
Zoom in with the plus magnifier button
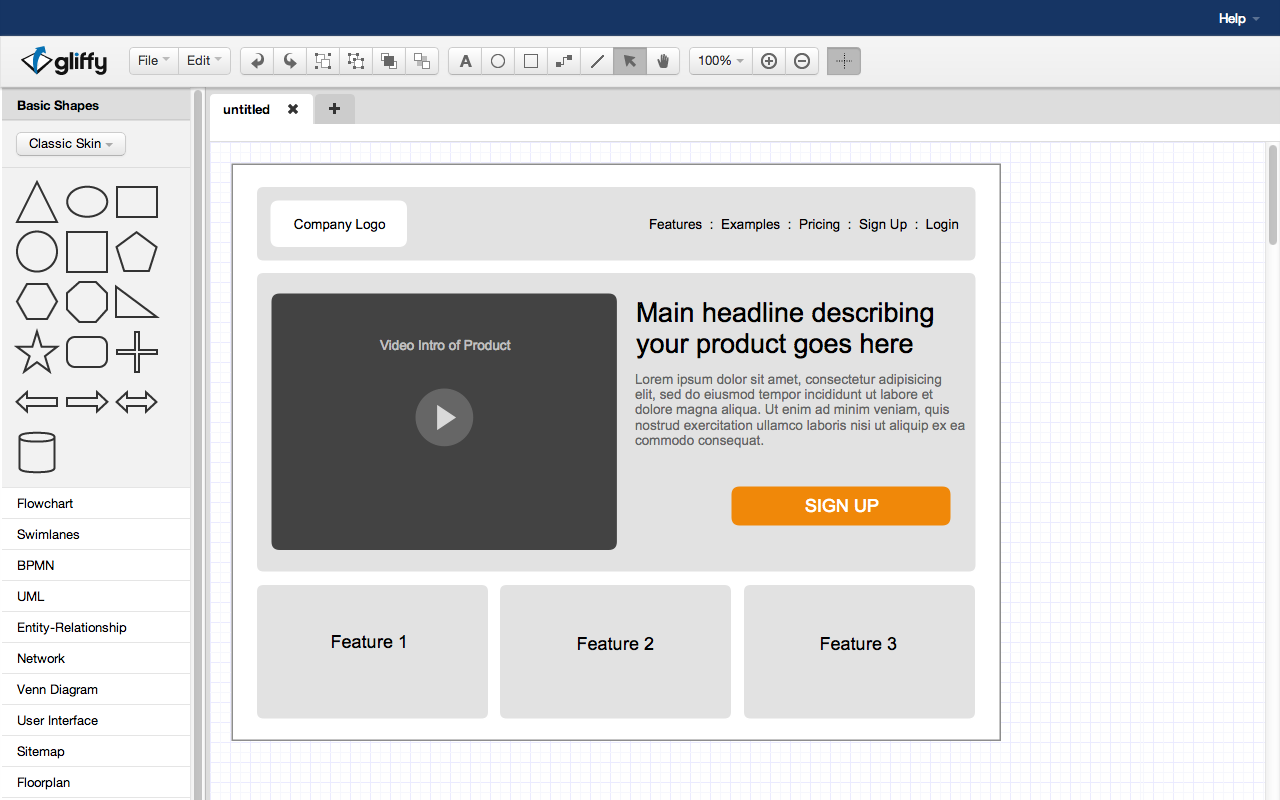point(769,61)
